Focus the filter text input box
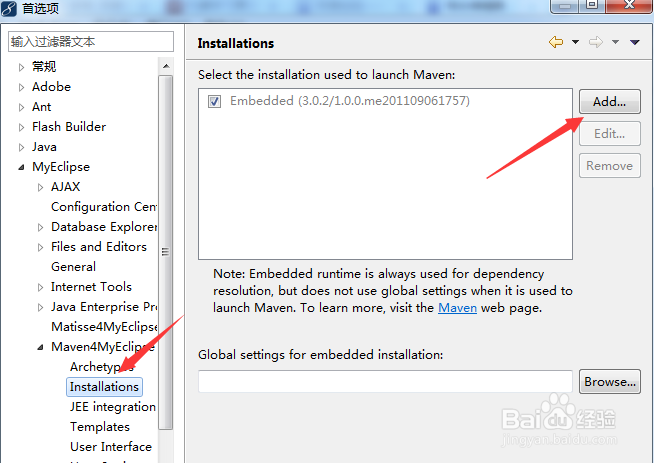The height and width of the screenshot is (463, 654). coord(91,42)
